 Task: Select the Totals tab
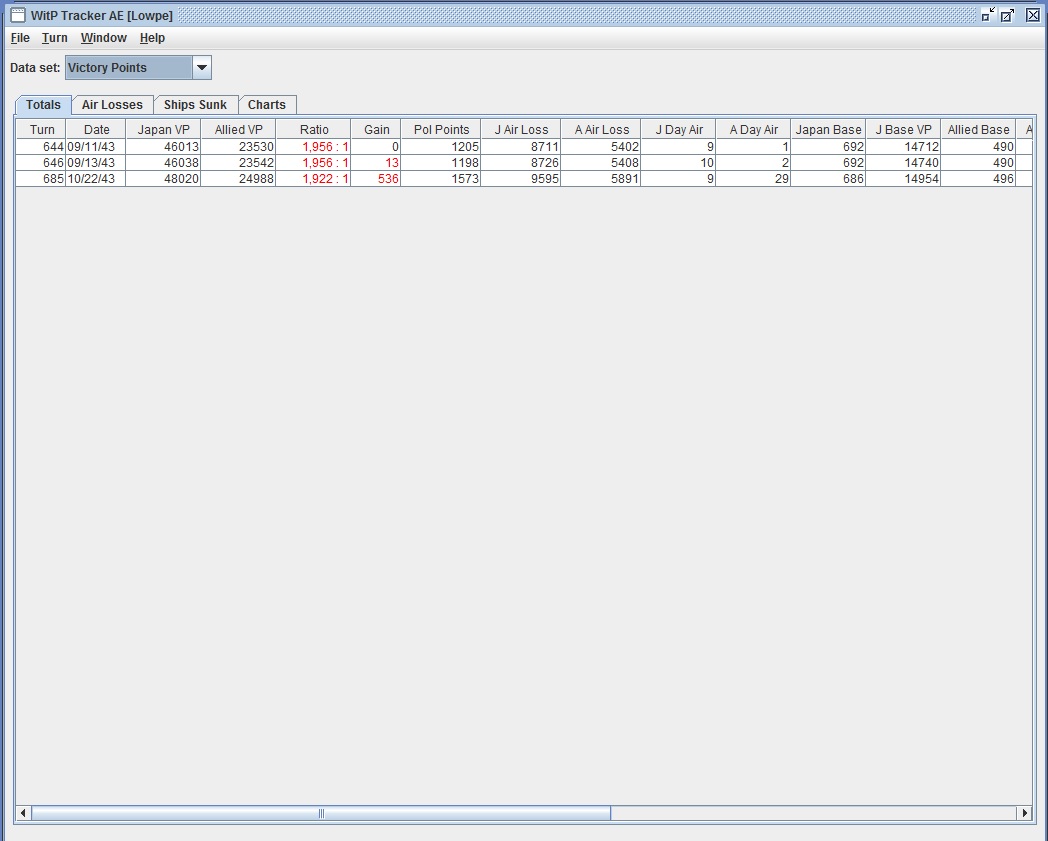[43, 105]
